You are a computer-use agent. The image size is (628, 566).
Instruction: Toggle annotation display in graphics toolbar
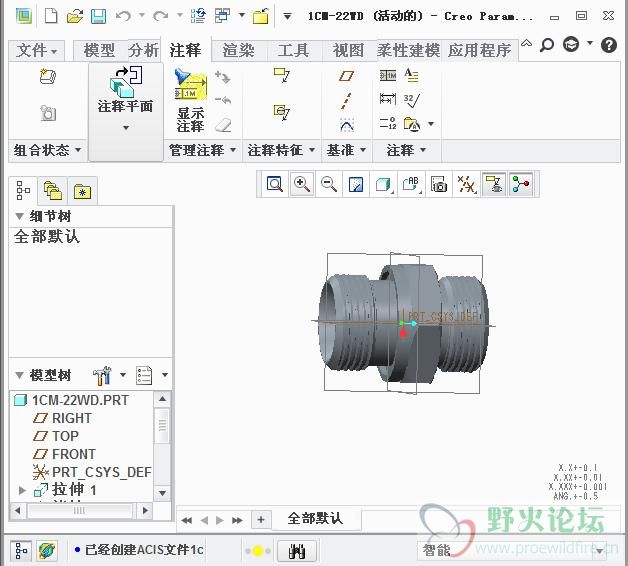coord(493,184)
